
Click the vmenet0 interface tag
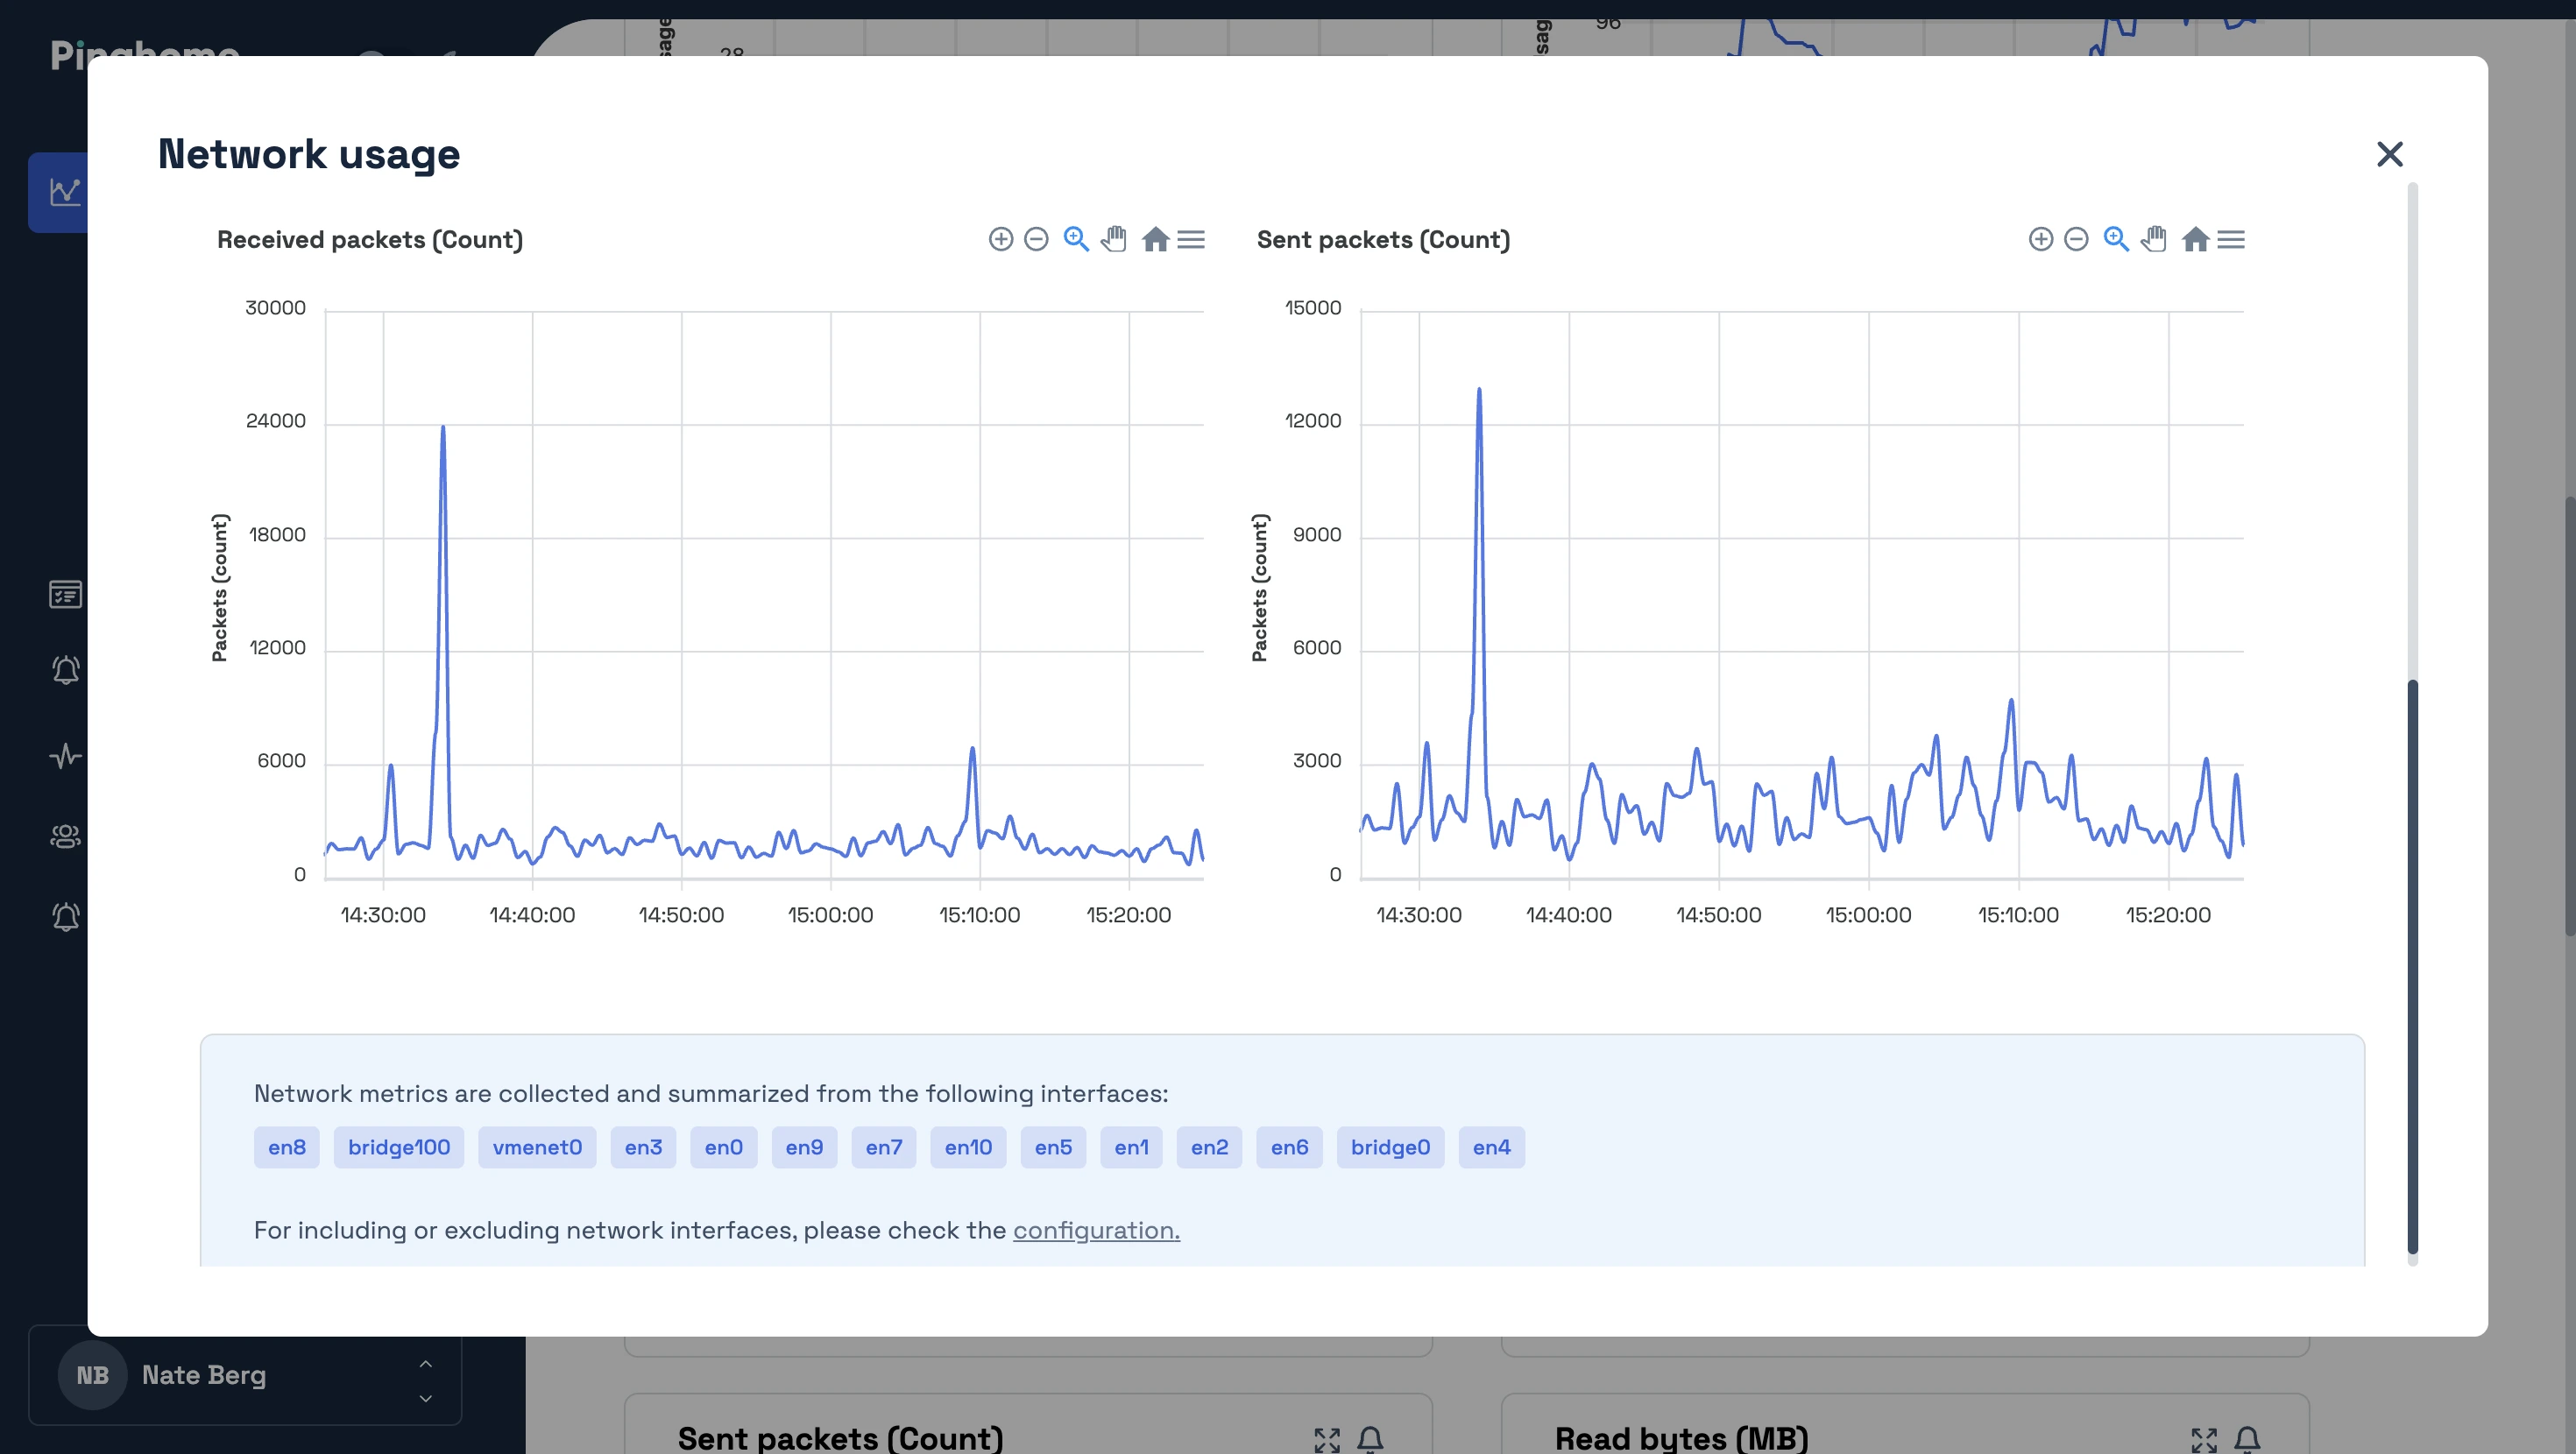pos(537,1147)
